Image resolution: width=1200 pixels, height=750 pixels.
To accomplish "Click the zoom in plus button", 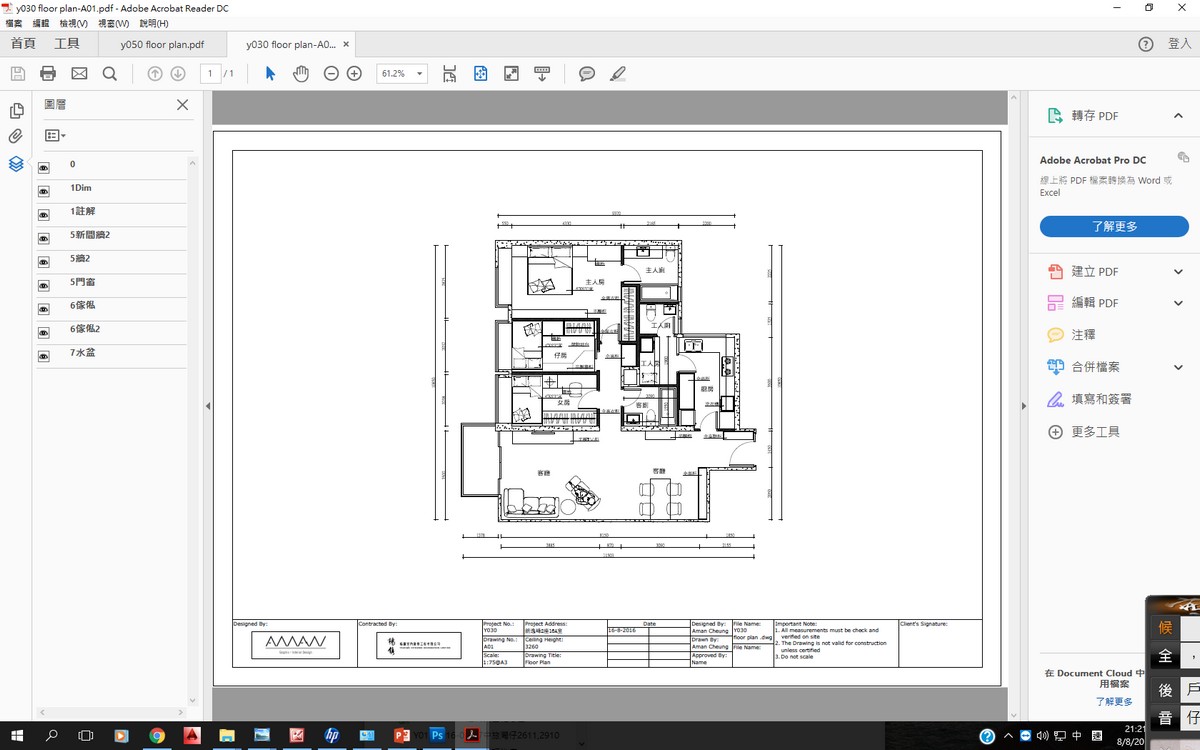I will 354,74.
